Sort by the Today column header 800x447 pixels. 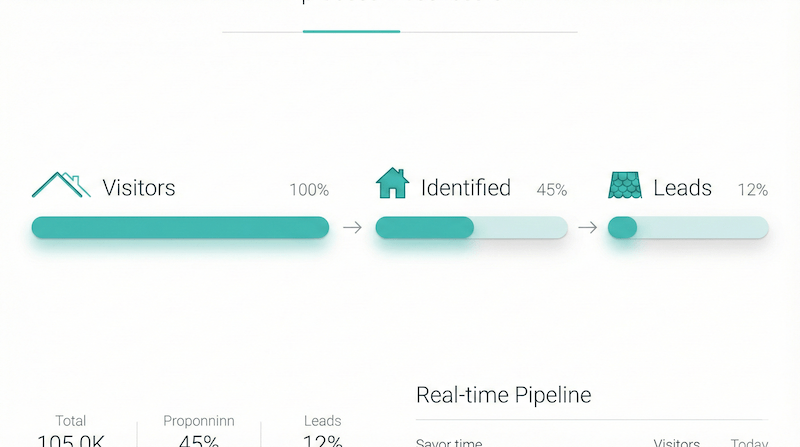749,442
